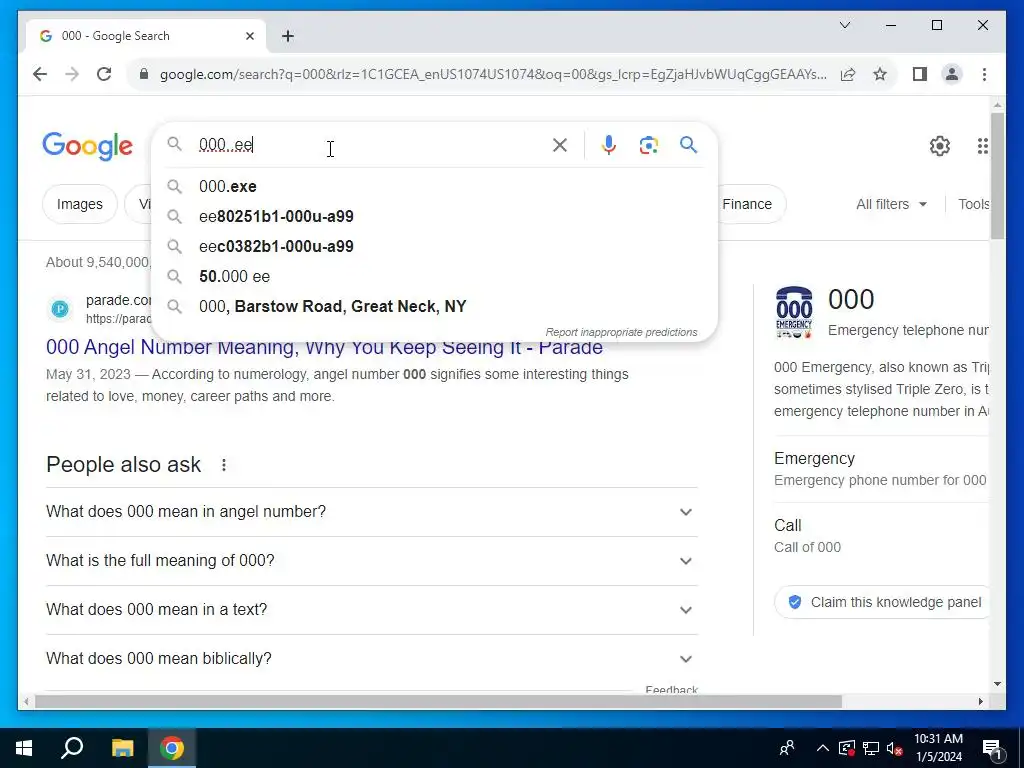Open a new browser tab
1024x768 pixels.
[287, 36]
